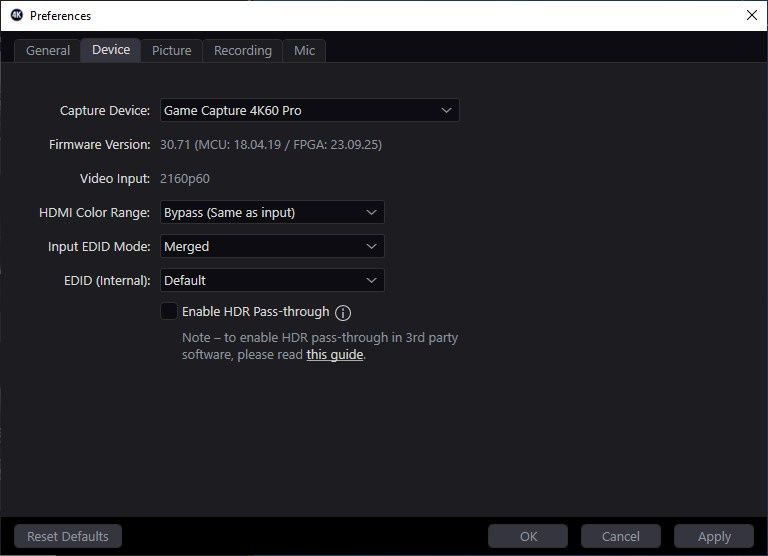Click the 2160p60 video input value
This screenshot has height=556, width=768.
point(185,178)
